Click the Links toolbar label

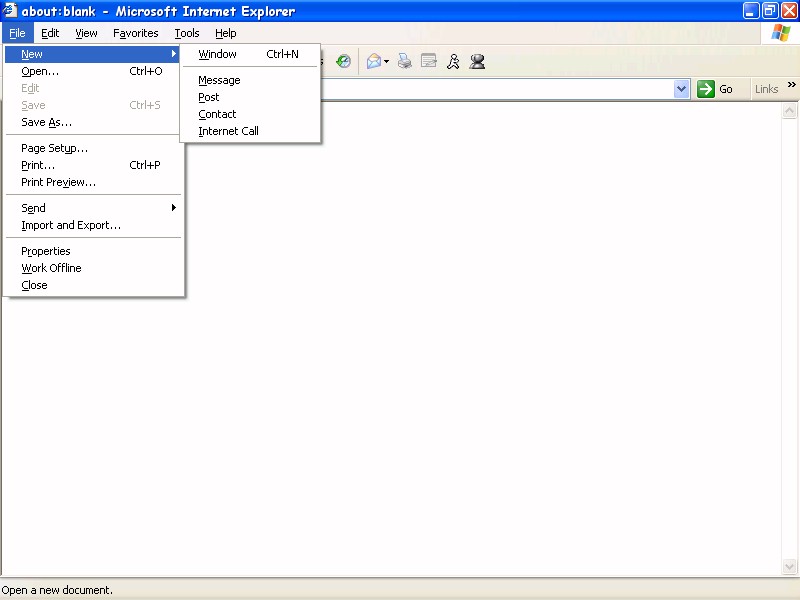[766, 89]
